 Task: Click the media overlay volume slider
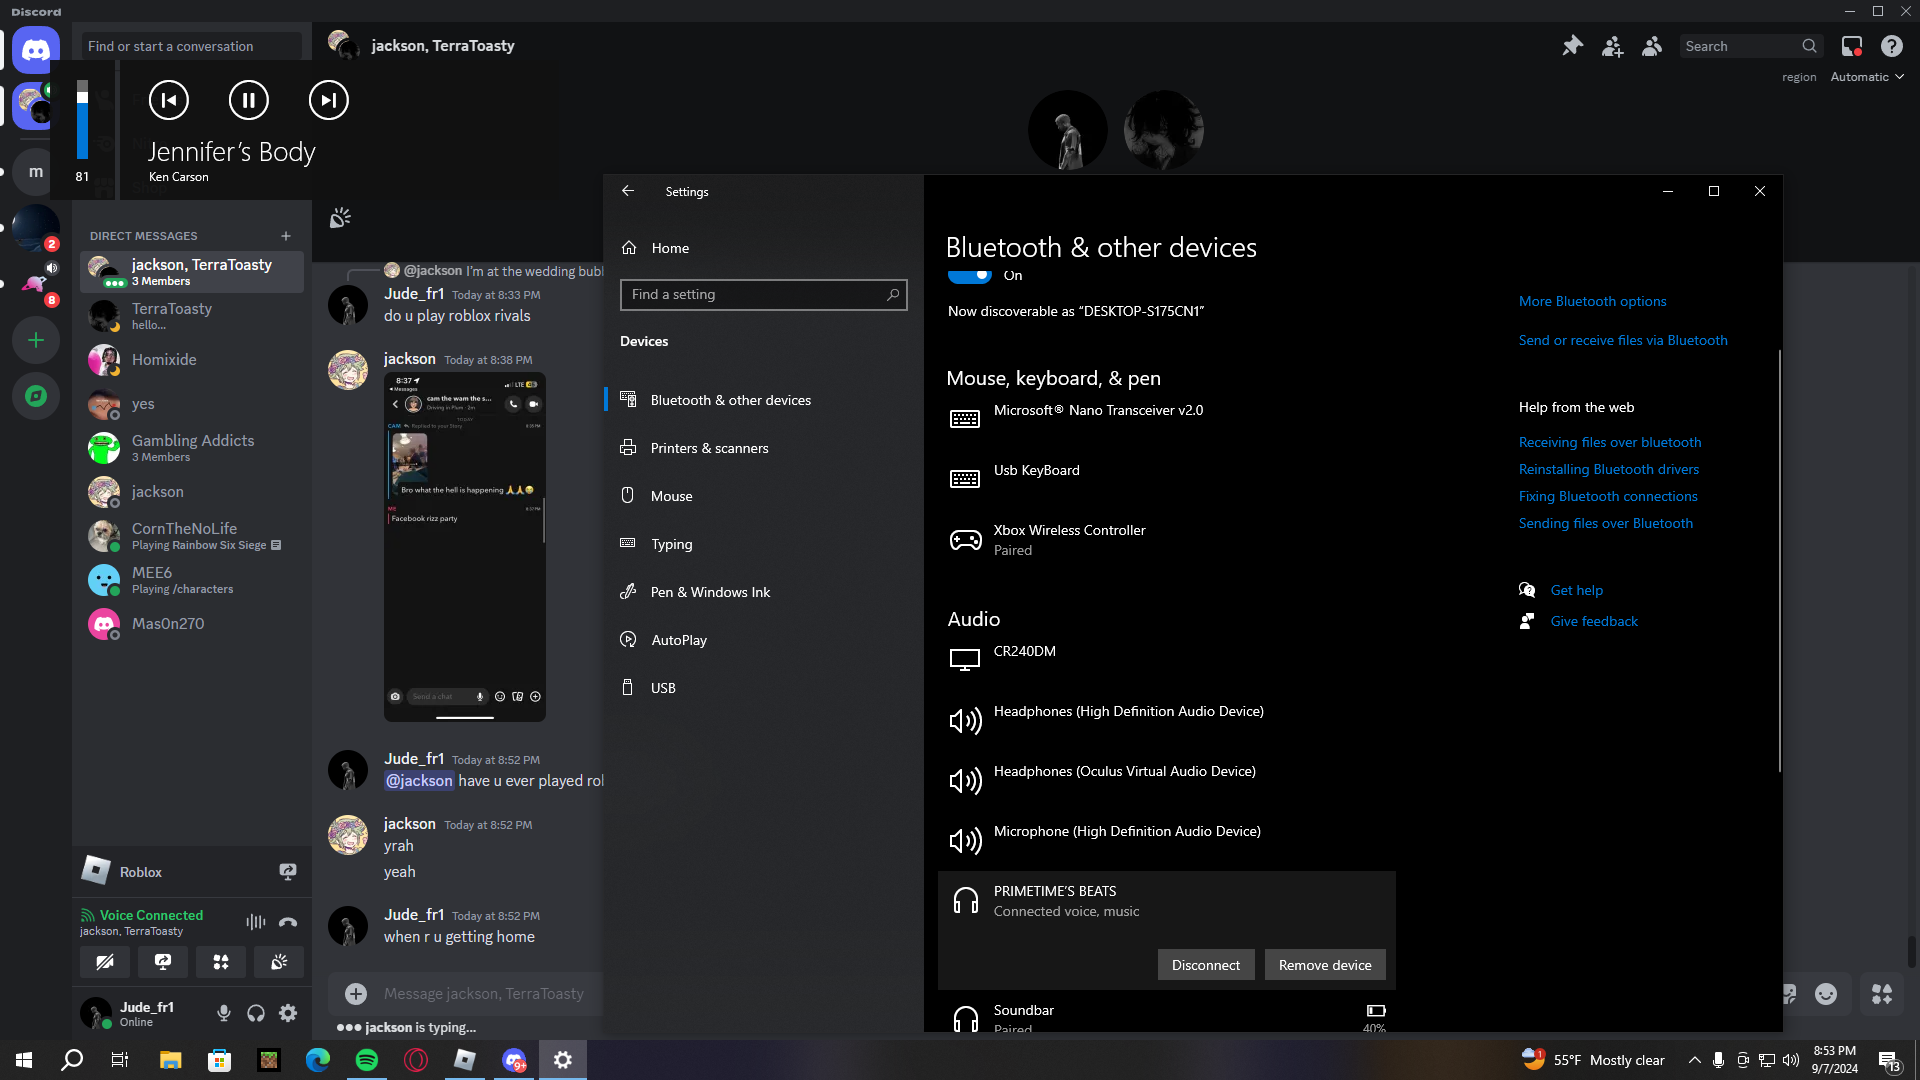[x=82, y=120]
